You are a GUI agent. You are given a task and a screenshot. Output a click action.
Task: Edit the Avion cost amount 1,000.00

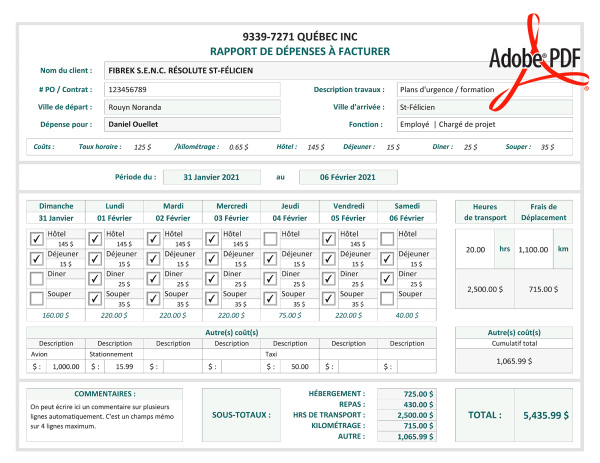[x=64, y=367]
